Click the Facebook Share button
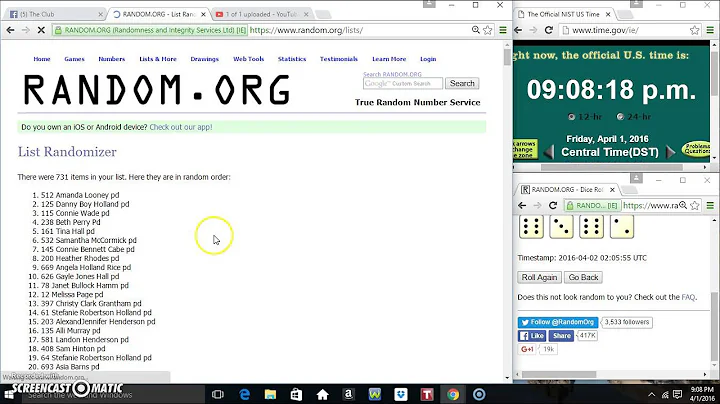The height and width of the screenshot is (404, 720). click(x=561, y=336)
